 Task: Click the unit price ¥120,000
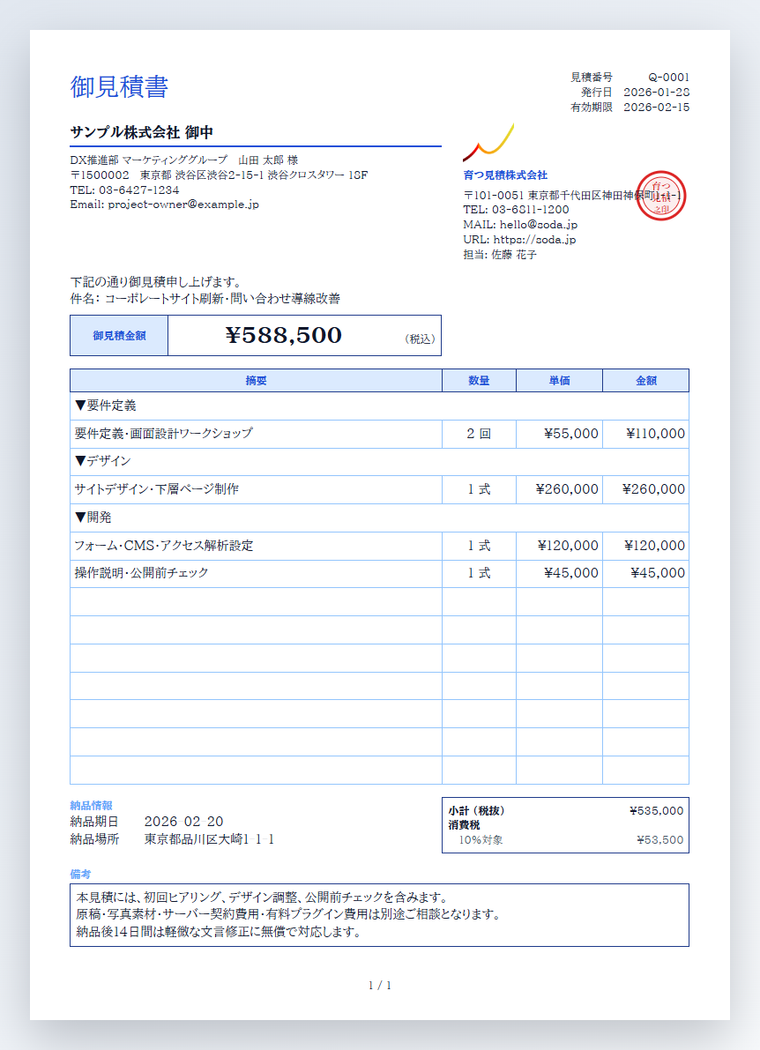[568, 546]
